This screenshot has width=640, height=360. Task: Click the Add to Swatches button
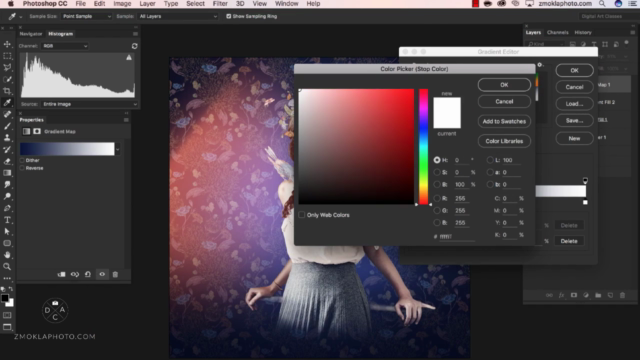pyautogui.click(x=504, y=121)
